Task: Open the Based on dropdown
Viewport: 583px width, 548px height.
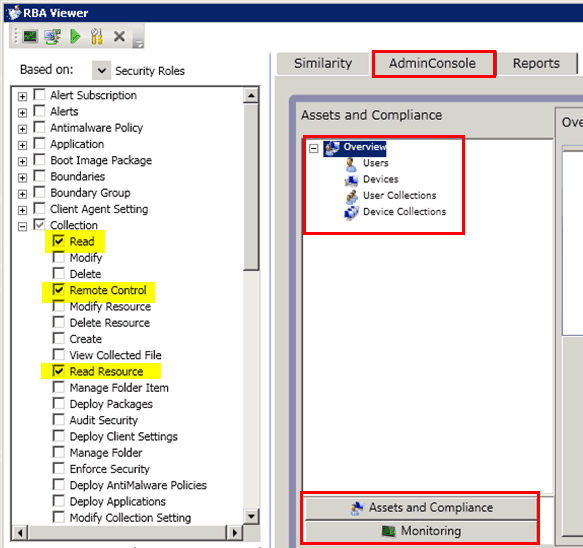Action: [102, 70]
